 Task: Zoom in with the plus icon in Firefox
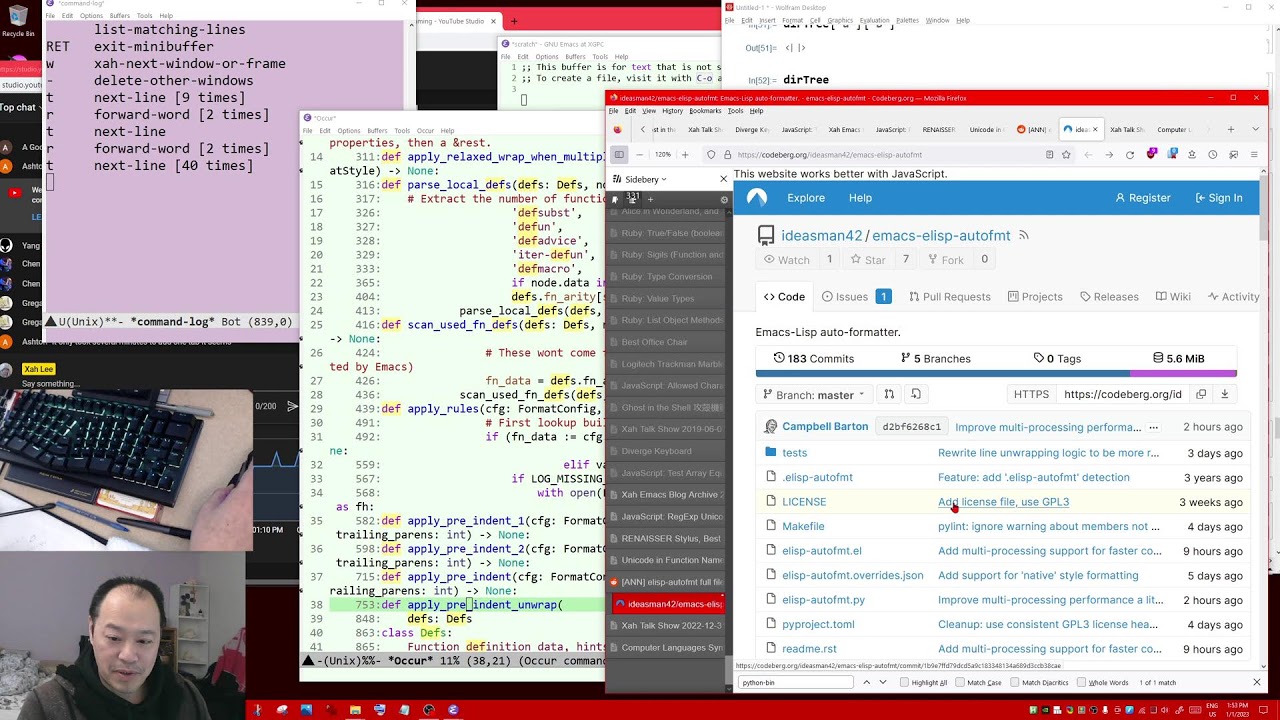[685, 154]
